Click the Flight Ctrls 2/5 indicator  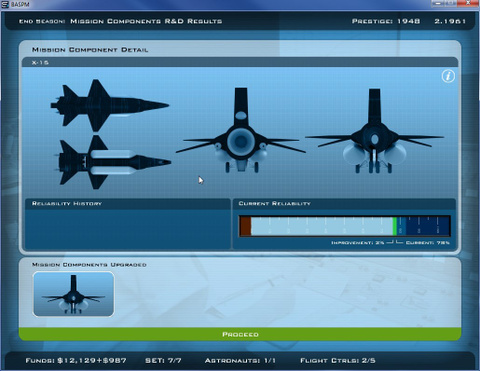(338, 360)
